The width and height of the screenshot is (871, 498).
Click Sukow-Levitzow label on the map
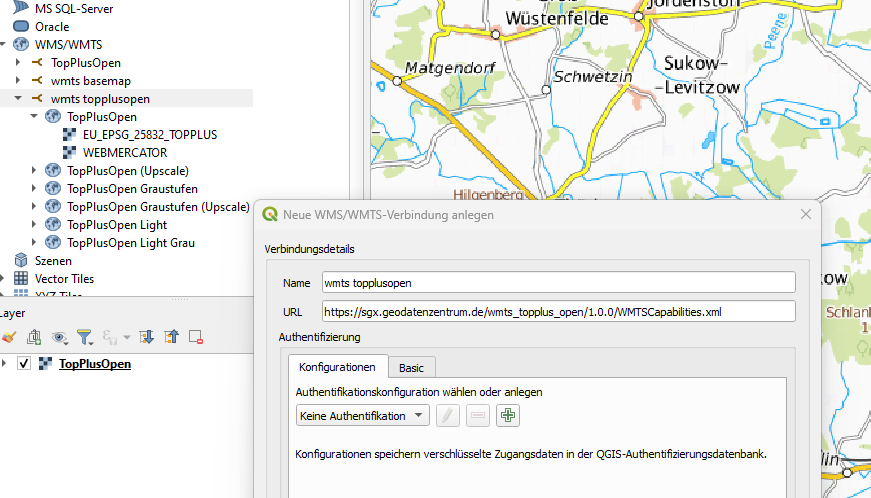[698, 75]
